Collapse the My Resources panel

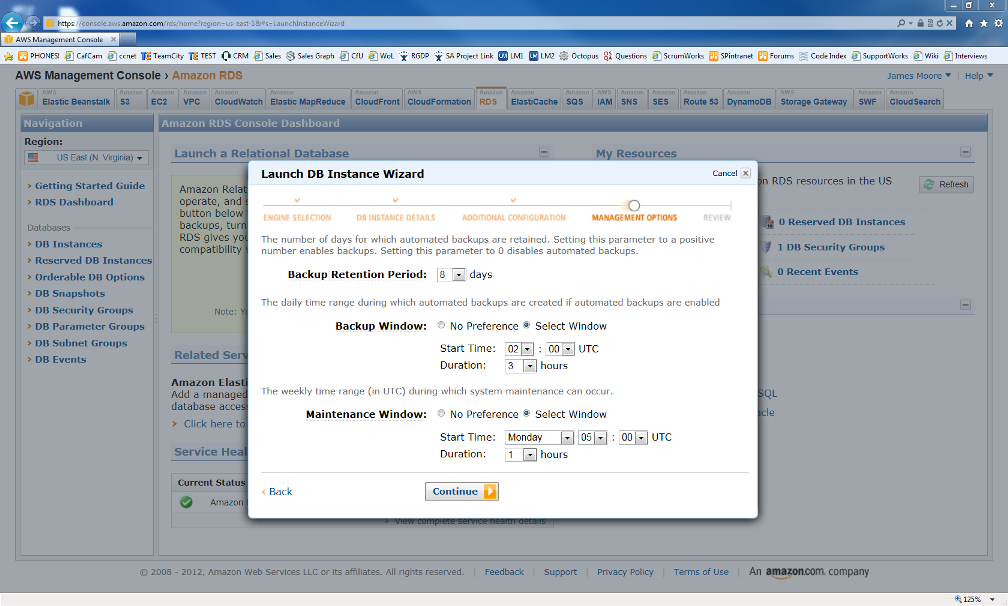(965, 152)
